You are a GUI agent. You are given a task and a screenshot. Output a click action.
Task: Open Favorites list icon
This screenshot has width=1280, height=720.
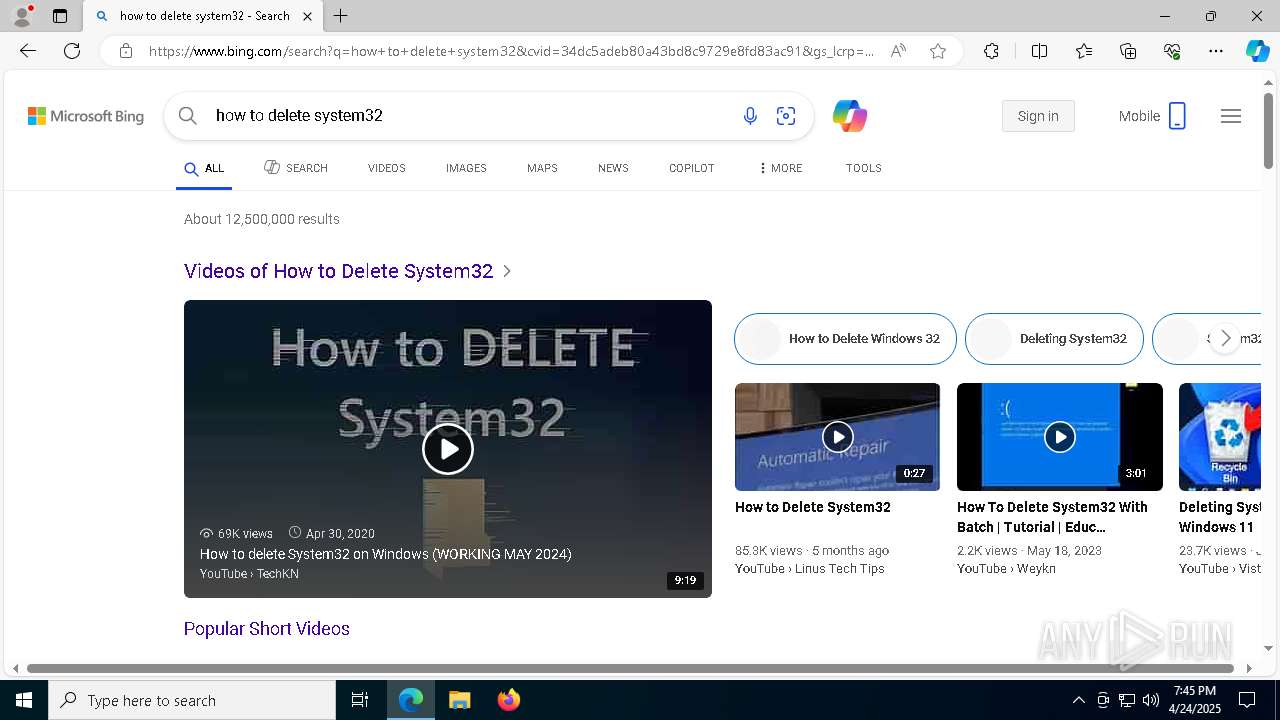click(x=1084, y=51)
